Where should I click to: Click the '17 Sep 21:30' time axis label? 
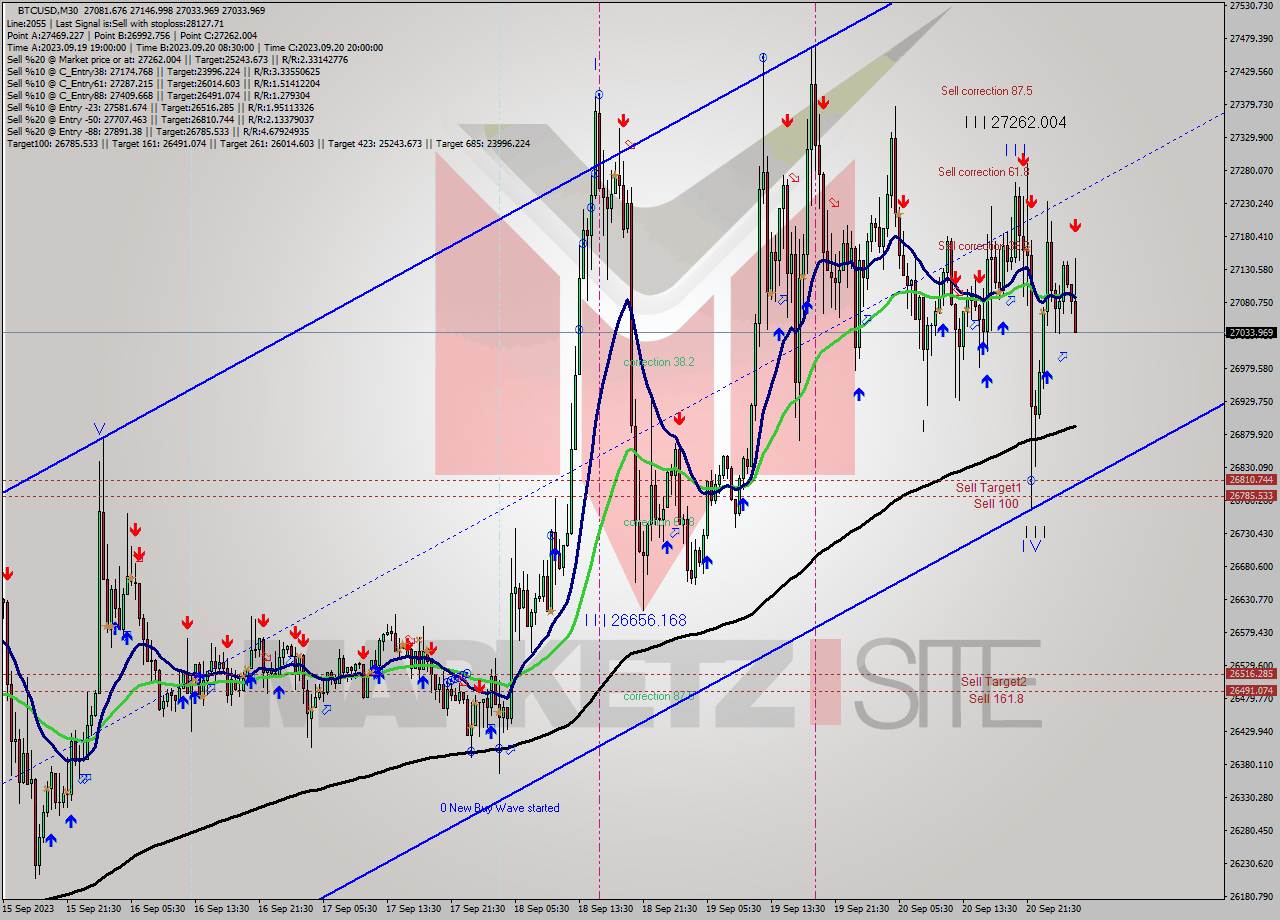(478, 909)
